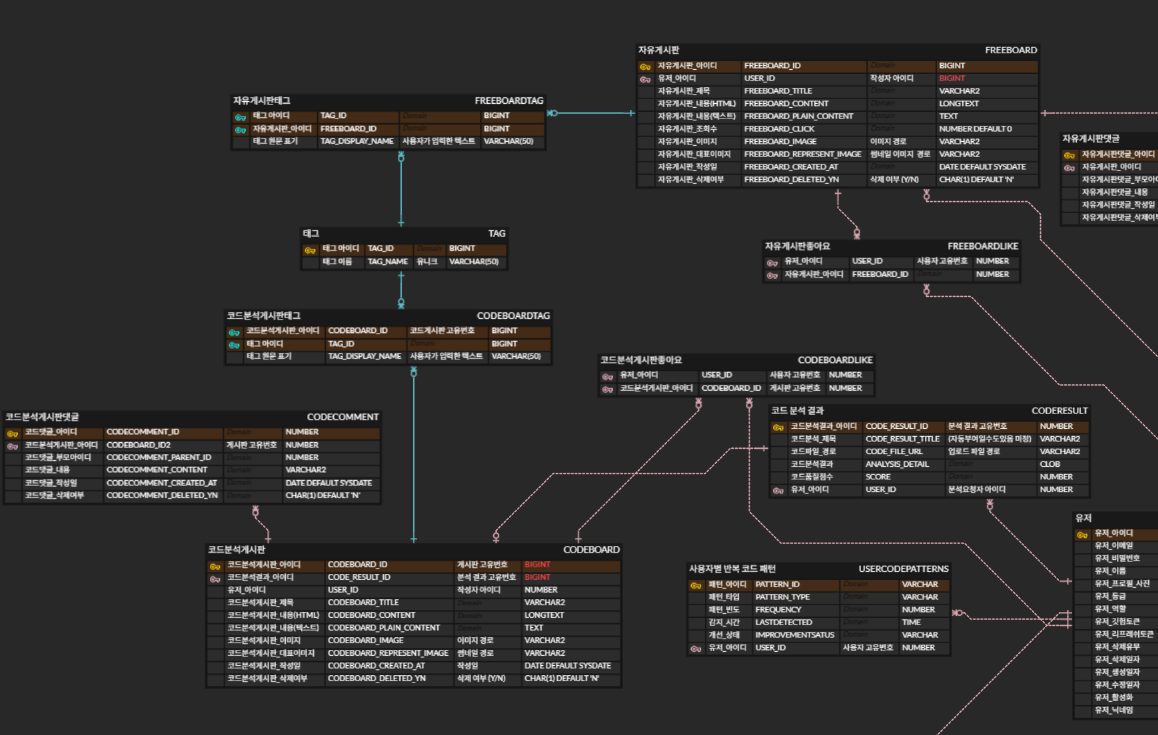Click the primary key icon beside FREEBOARD_ID
This screenshot has width=1158, height=735.
pos(645,66)
